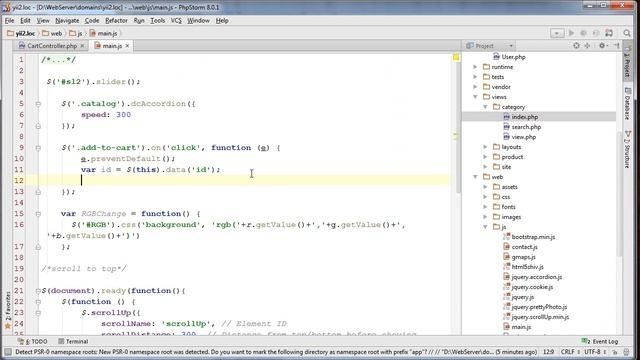This screenshot has height=360, width=640.
Task: Open the Navigate menu
Action: coord(67,20)
